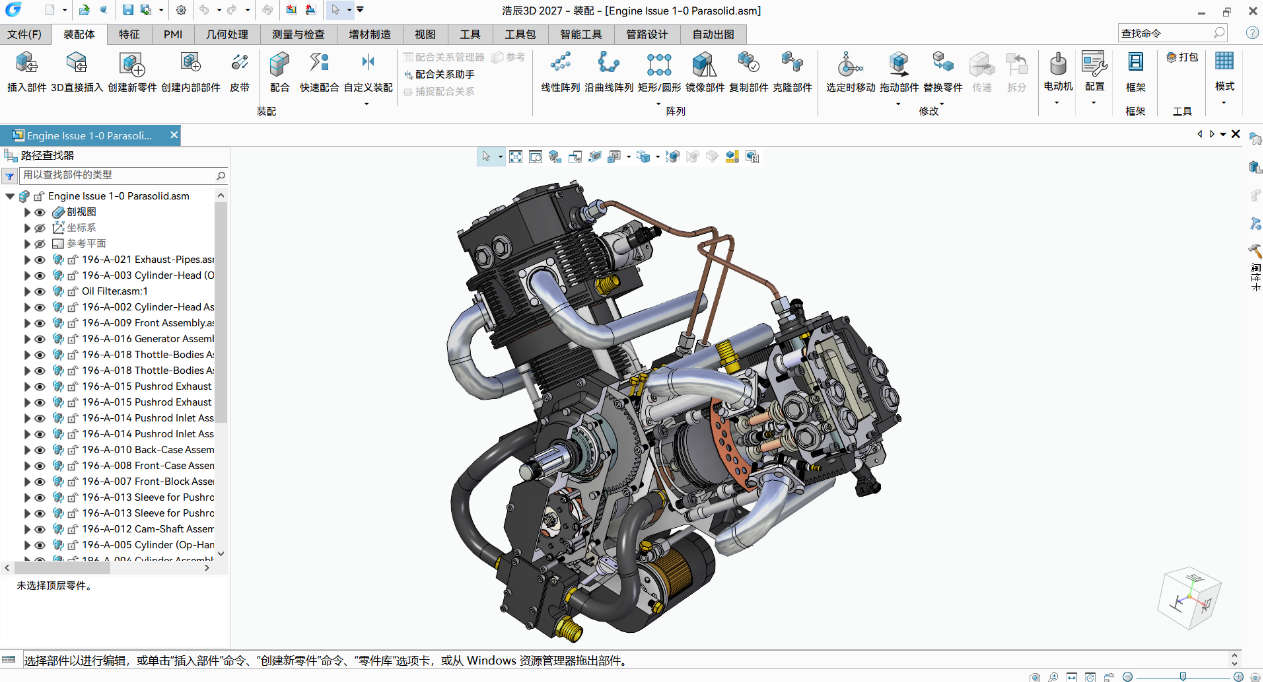1263x682 pixels.
Task: Select the 3D直接插入 tool
Action: tap(77, 65)
